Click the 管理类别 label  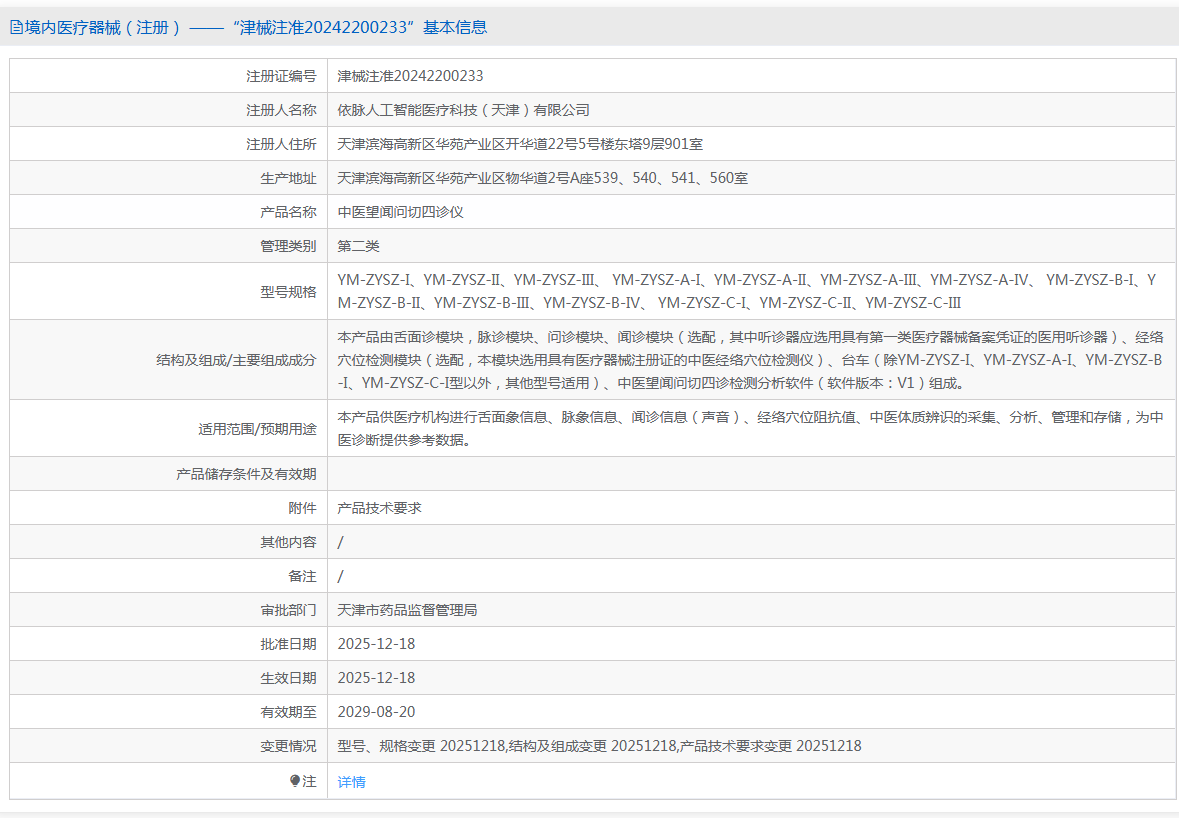click(288, 246)
